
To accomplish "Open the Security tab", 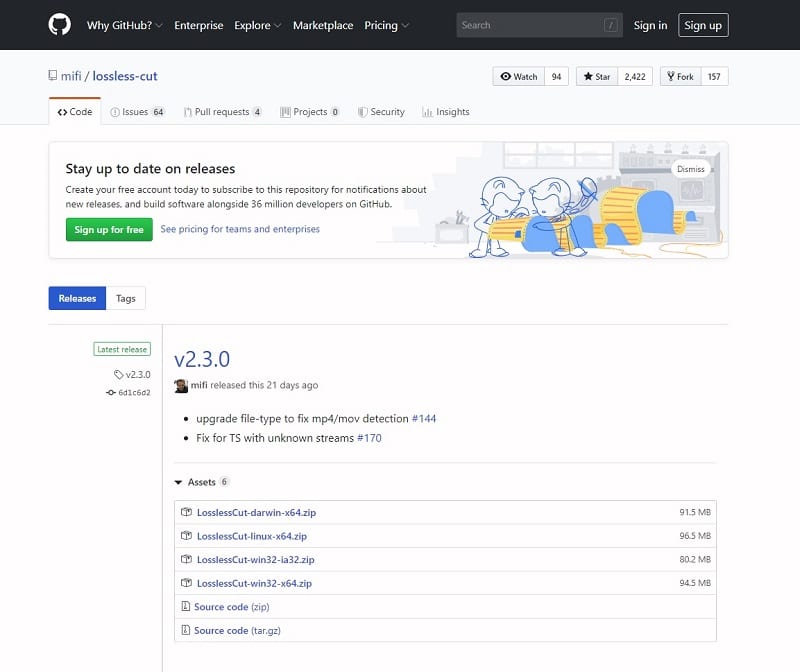I will click(x=381, y=112).
